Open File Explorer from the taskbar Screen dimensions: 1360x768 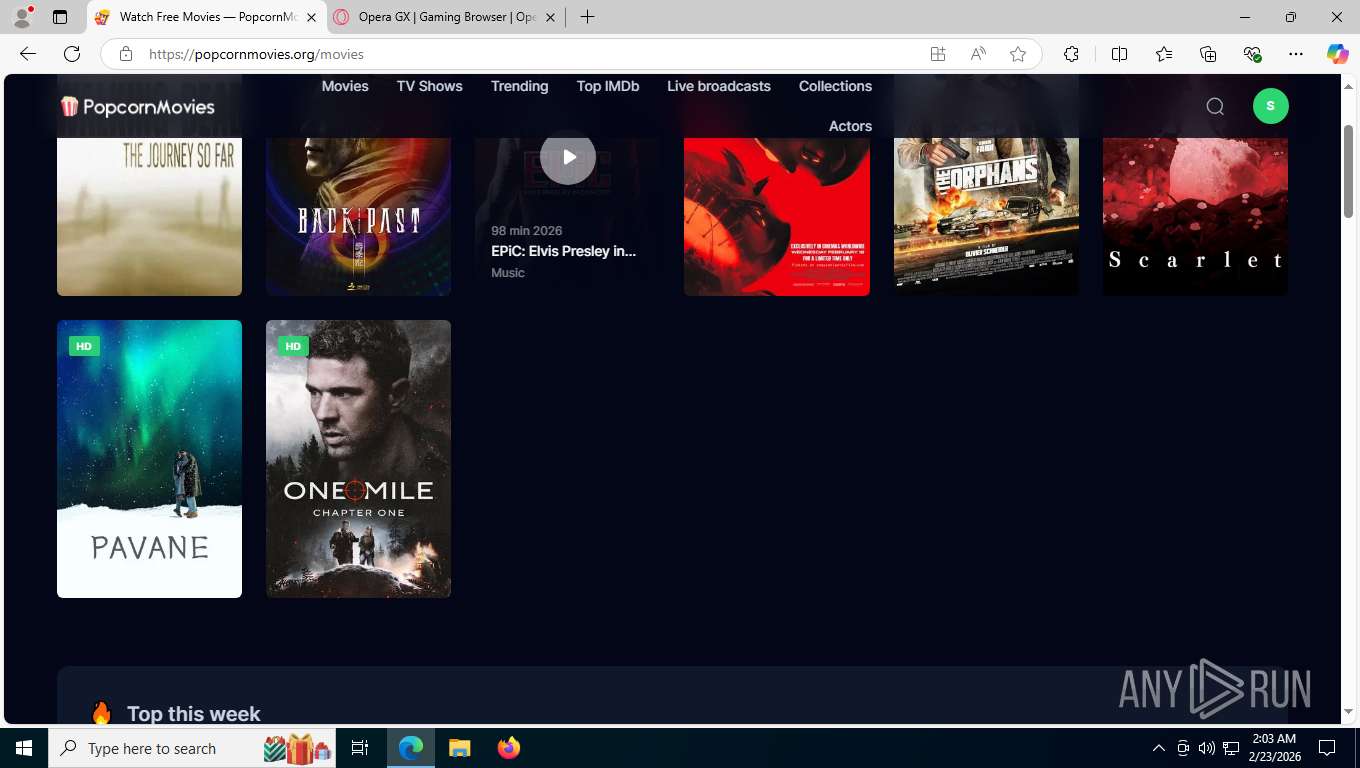459,748
